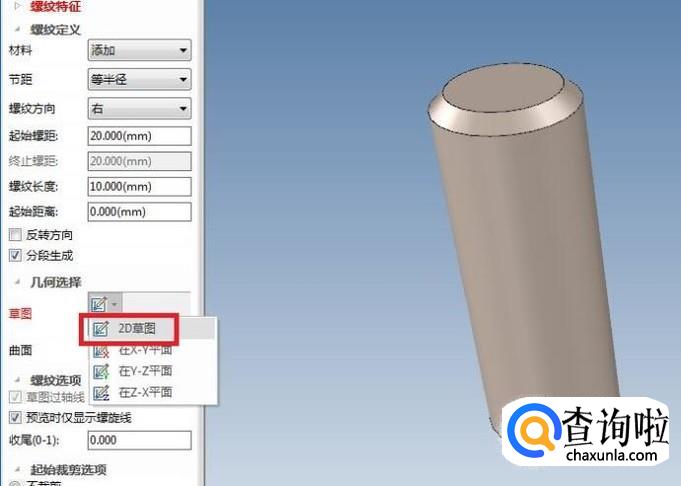Click the 起始距离 value field
681x486 pixels.
tap(139, 212)
